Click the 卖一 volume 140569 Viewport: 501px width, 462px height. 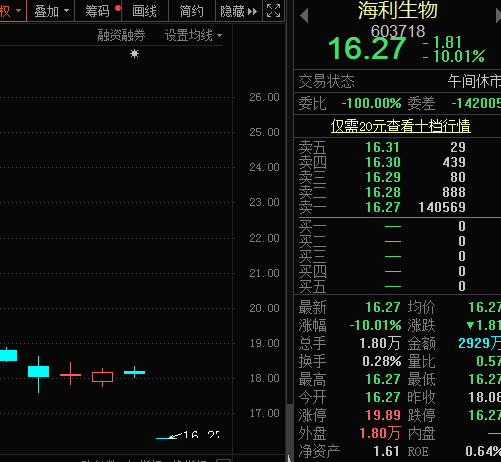(x=442, y=207)
